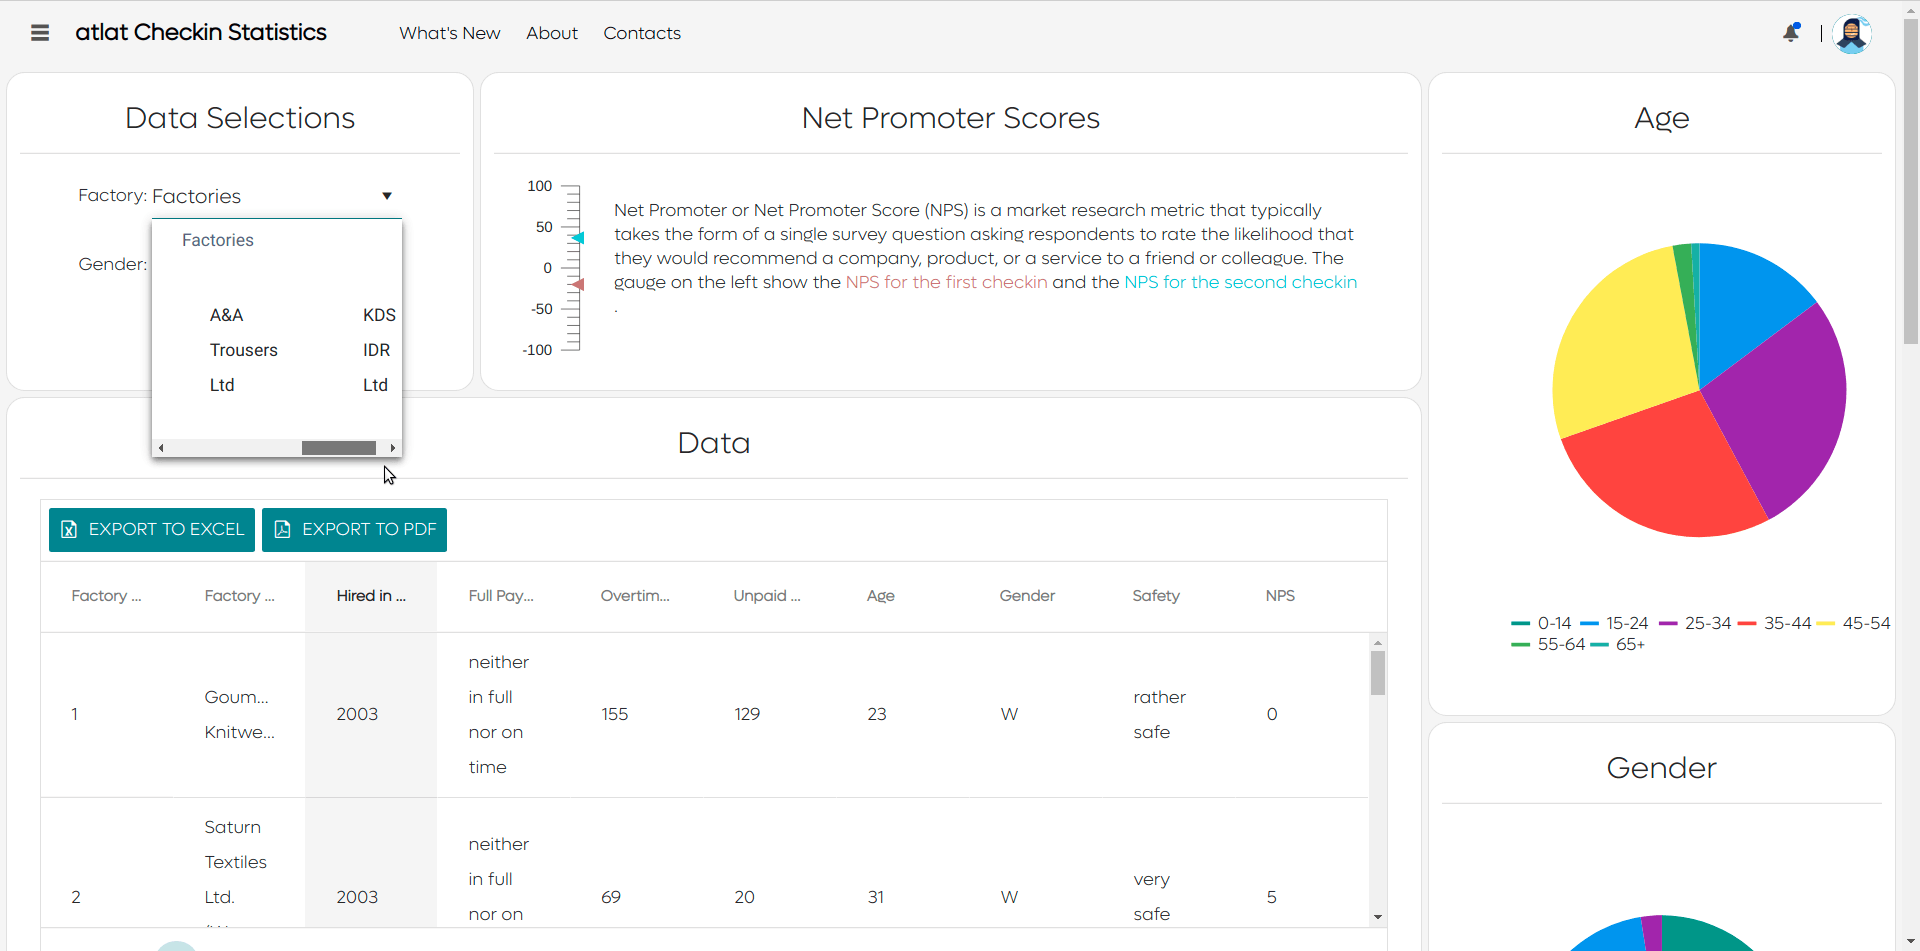This screenshot has width=1920, height=951.
Task: Click the 0-14 color swatch in the Age legend
Action: click(1518, 623)
